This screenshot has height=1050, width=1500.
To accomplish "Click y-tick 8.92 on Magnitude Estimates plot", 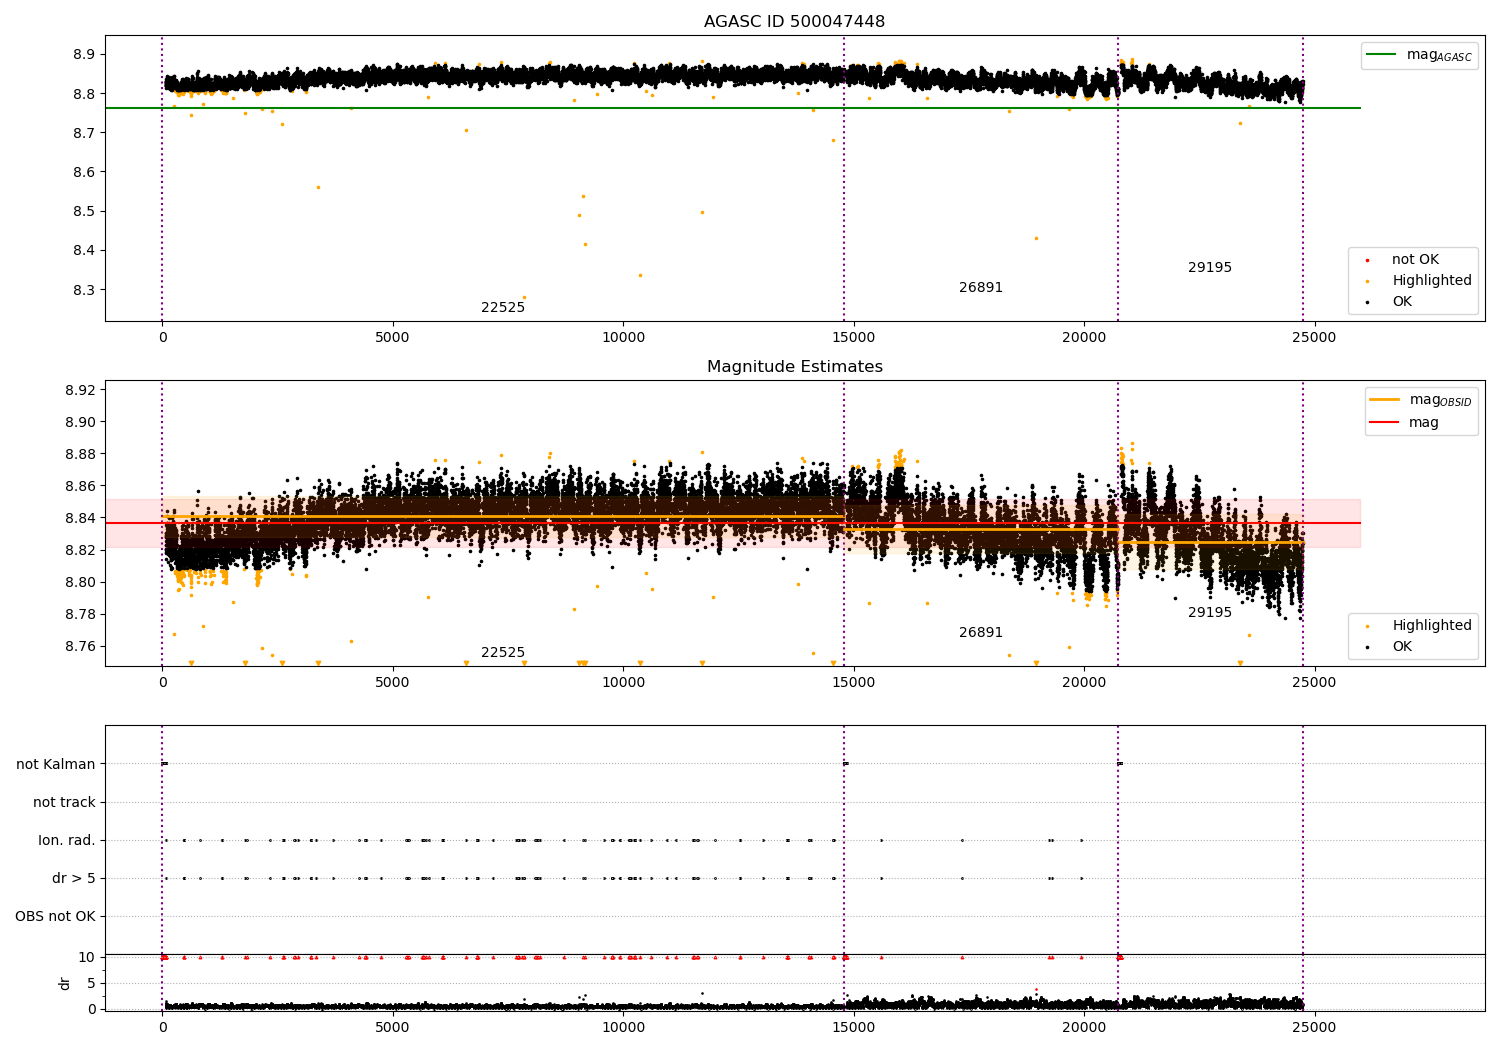I will 79,390.
